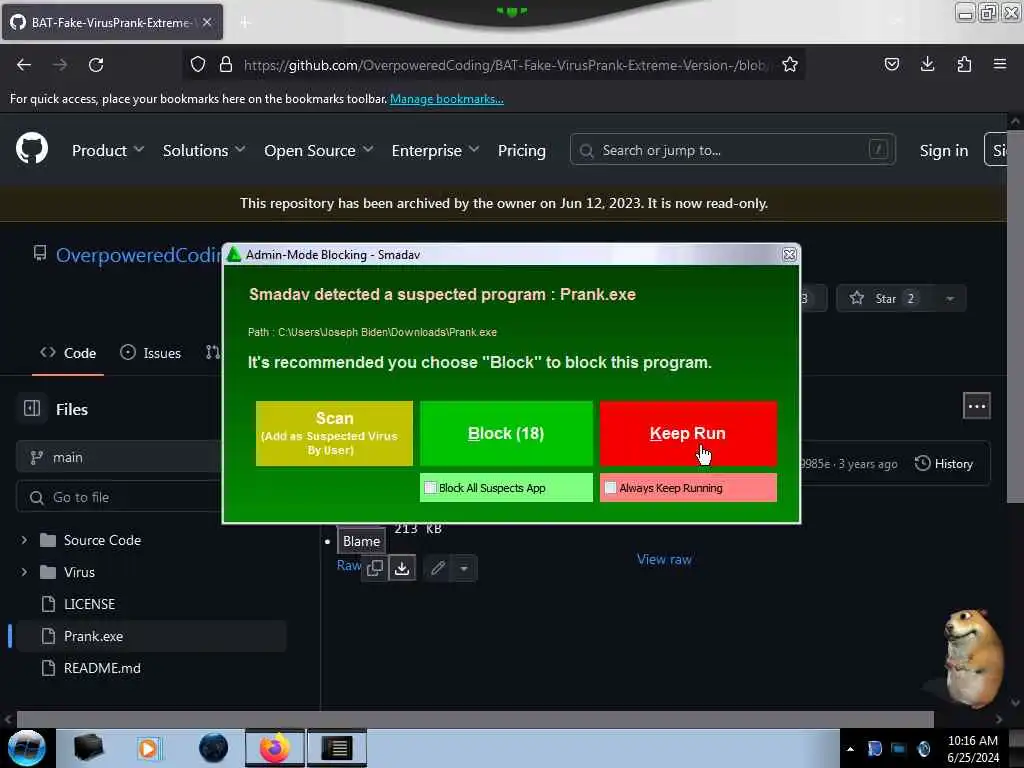This screenshot has width=1024, height=768.
Task: Click the taskbar clock showing 10:16 AM
Action: coord(972,749)
